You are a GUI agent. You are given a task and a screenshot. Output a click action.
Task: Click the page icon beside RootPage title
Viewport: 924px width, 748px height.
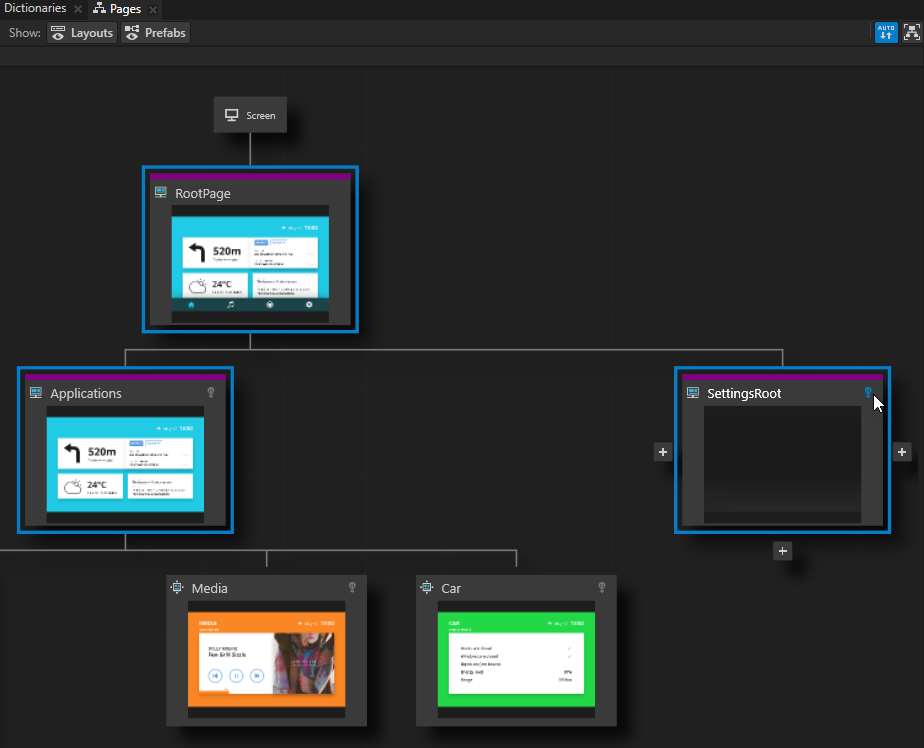pyautogui.click(x=161, y=193)
